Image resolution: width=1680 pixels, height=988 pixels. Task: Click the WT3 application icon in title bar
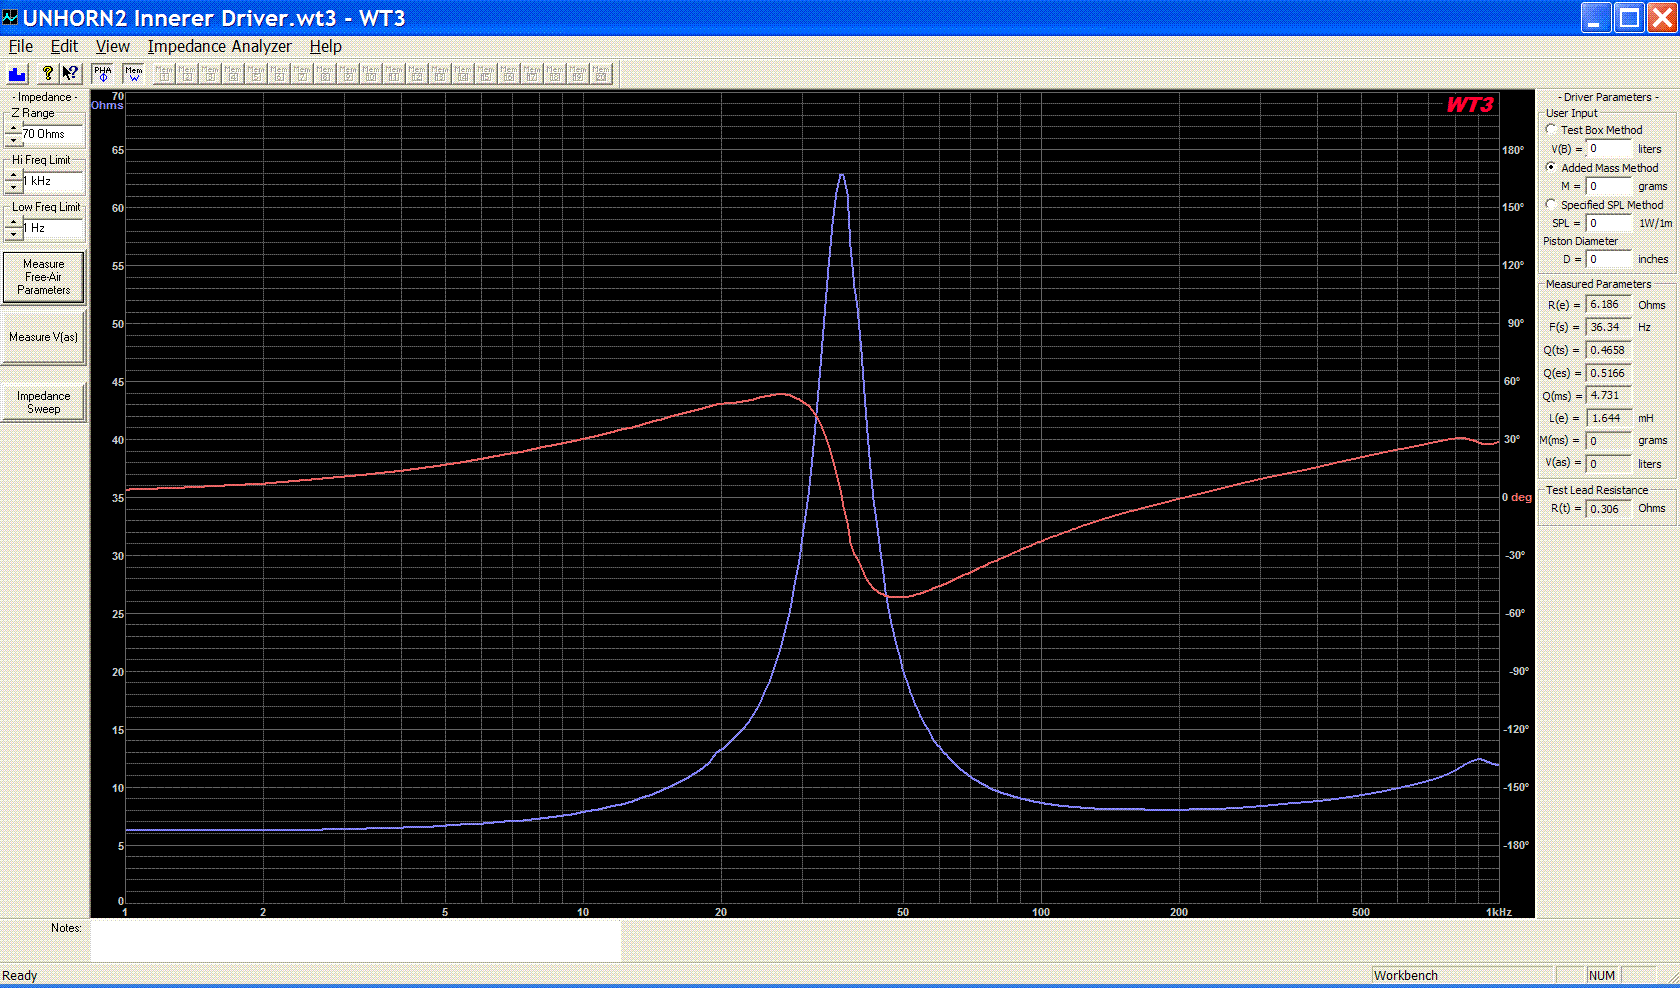pyautogui.click(x=11, y=17)
